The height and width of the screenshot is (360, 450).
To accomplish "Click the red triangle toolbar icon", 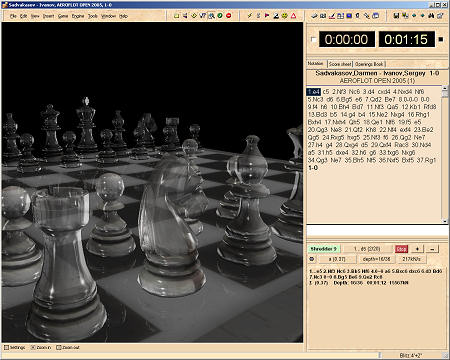I will 293,15.
